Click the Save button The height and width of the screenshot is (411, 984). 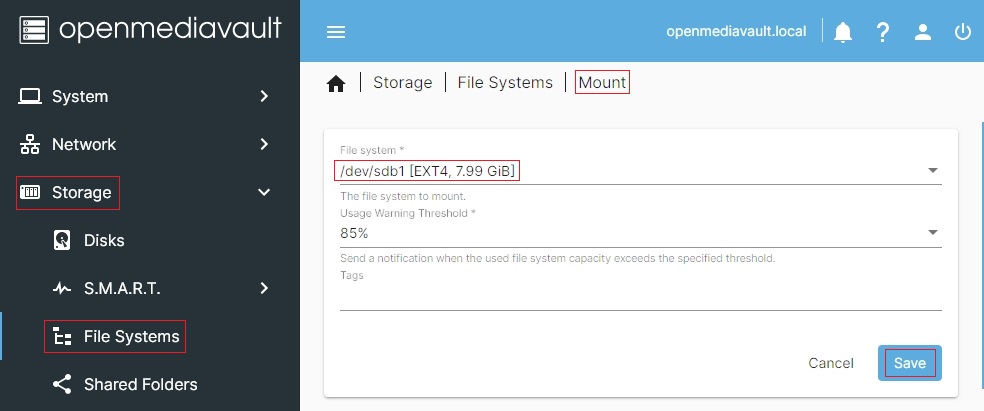click(909, 363)
